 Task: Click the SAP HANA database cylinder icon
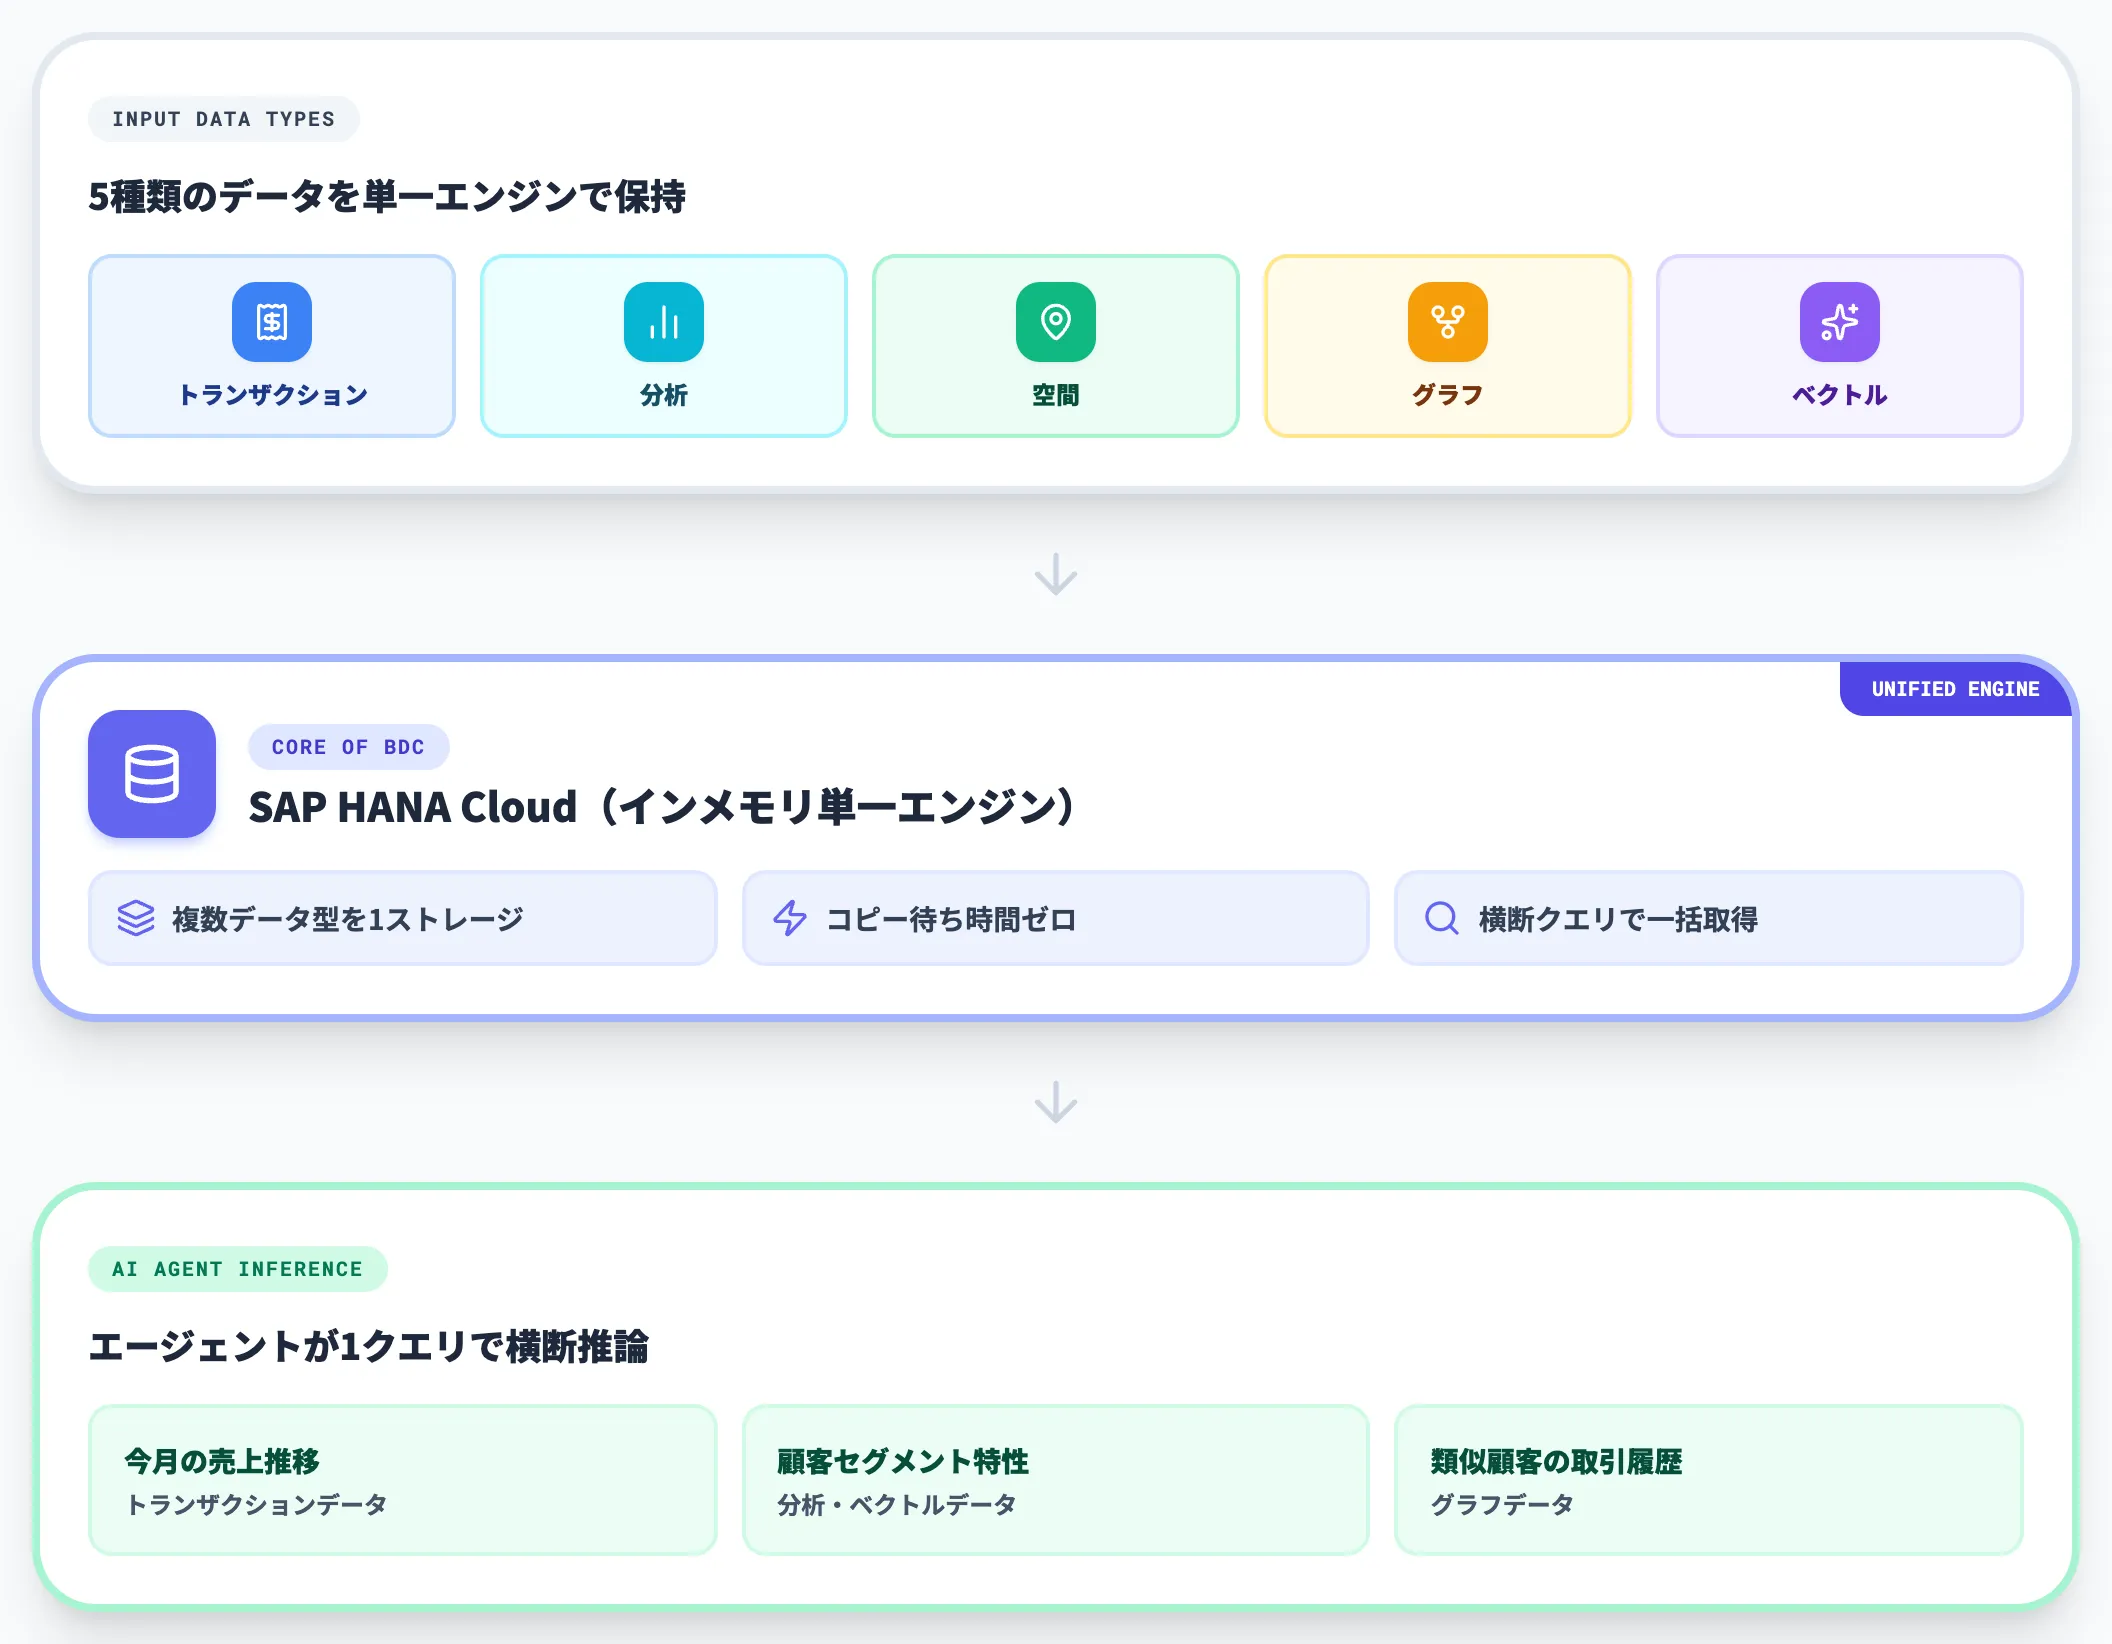point(152,774)
